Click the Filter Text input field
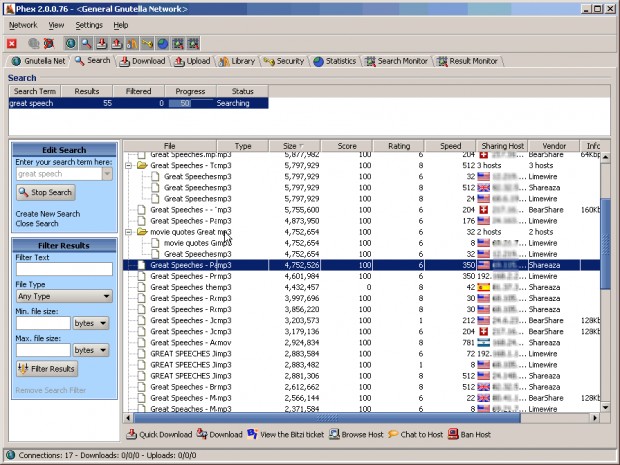 click(x=63, y=269)
